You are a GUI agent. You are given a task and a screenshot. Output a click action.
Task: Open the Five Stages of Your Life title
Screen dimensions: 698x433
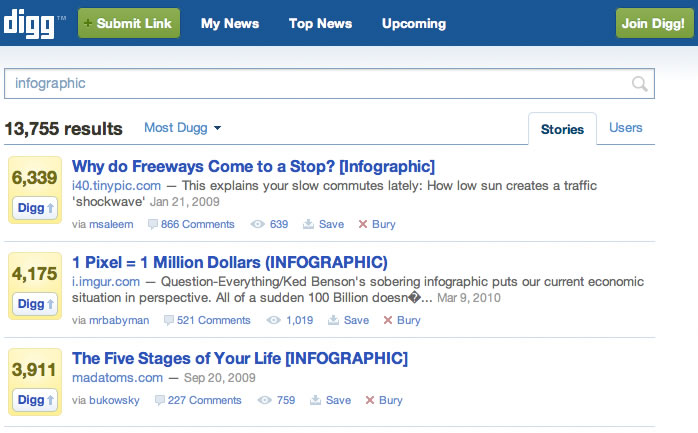click(240, 358)
